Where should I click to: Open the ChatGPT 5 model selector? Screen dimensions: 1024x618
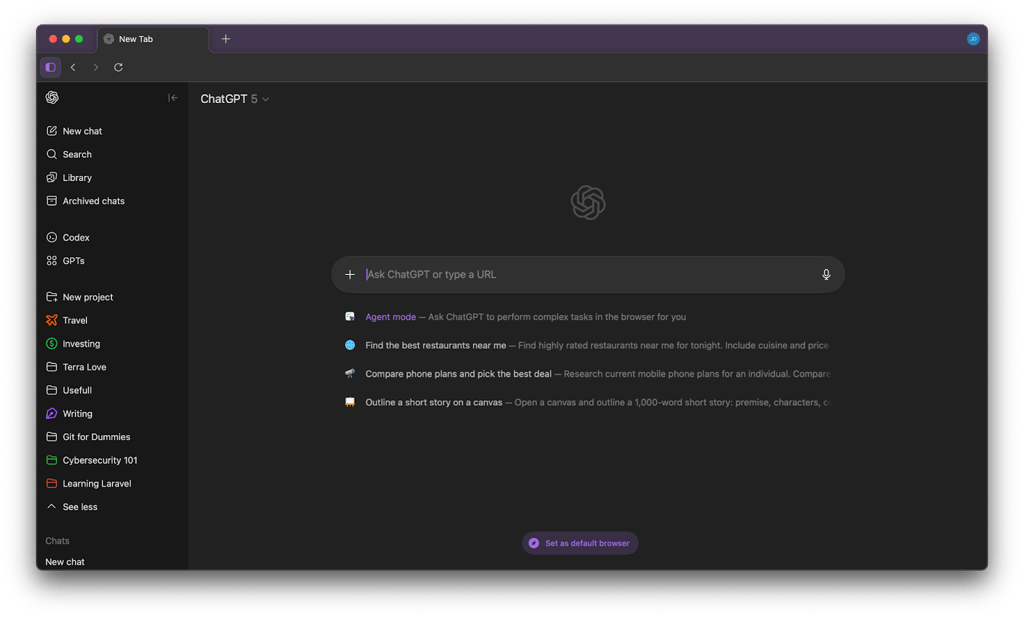tap(234, 99)
